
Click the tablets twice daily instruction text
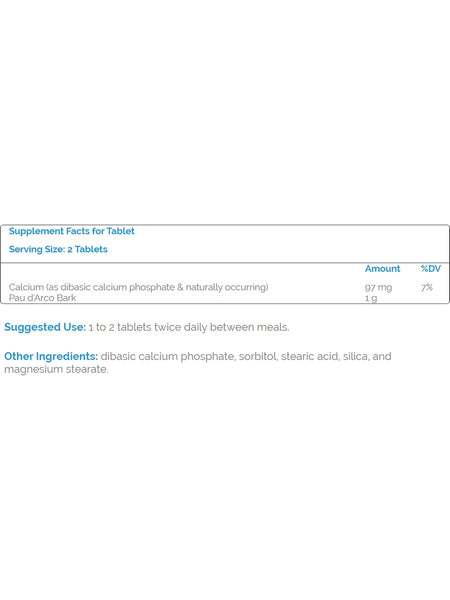[163, 327]
